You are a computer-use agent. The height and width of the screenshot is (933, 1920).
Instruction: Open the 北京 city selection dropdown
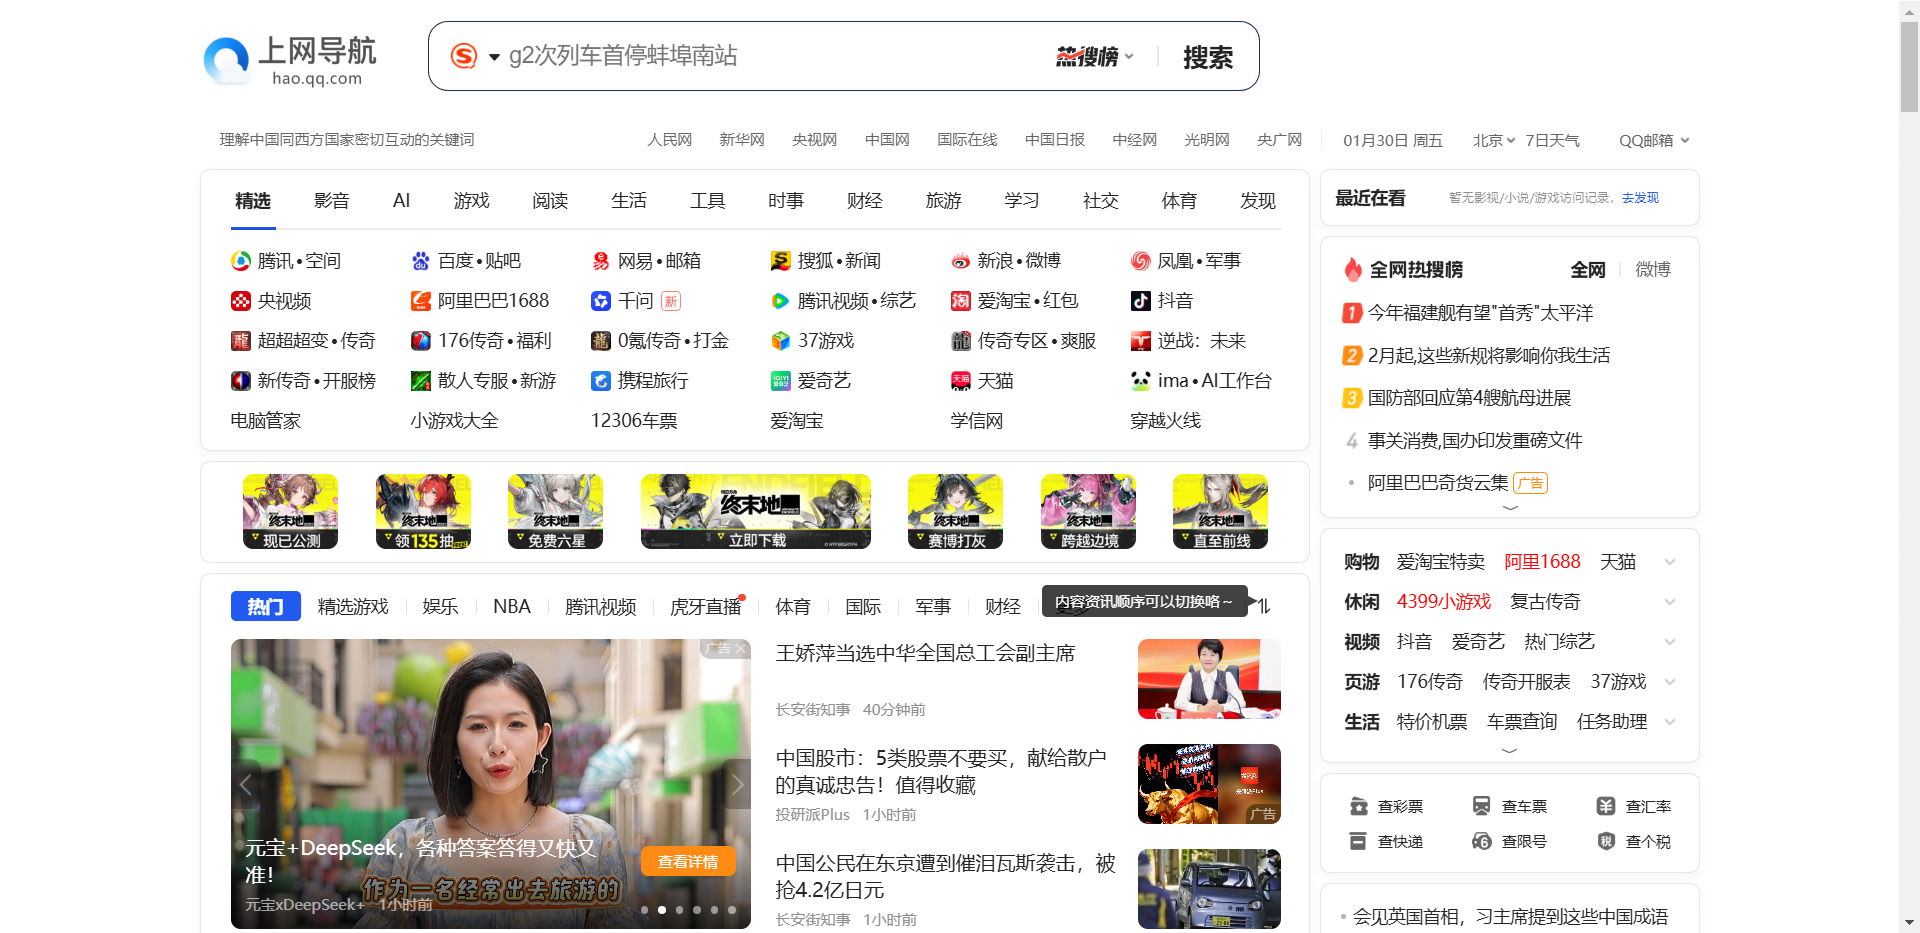click(x=1494, y=140)
